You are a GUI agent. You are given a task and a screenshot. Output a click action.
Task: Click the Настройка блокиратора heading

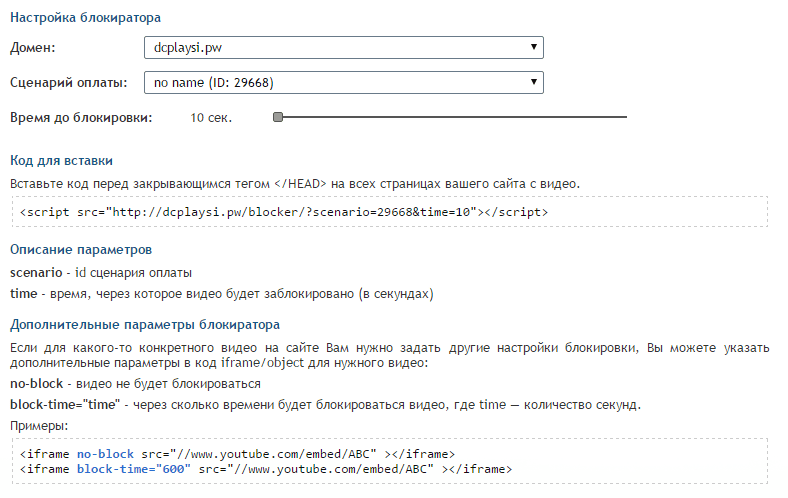(x=85, y=18)
